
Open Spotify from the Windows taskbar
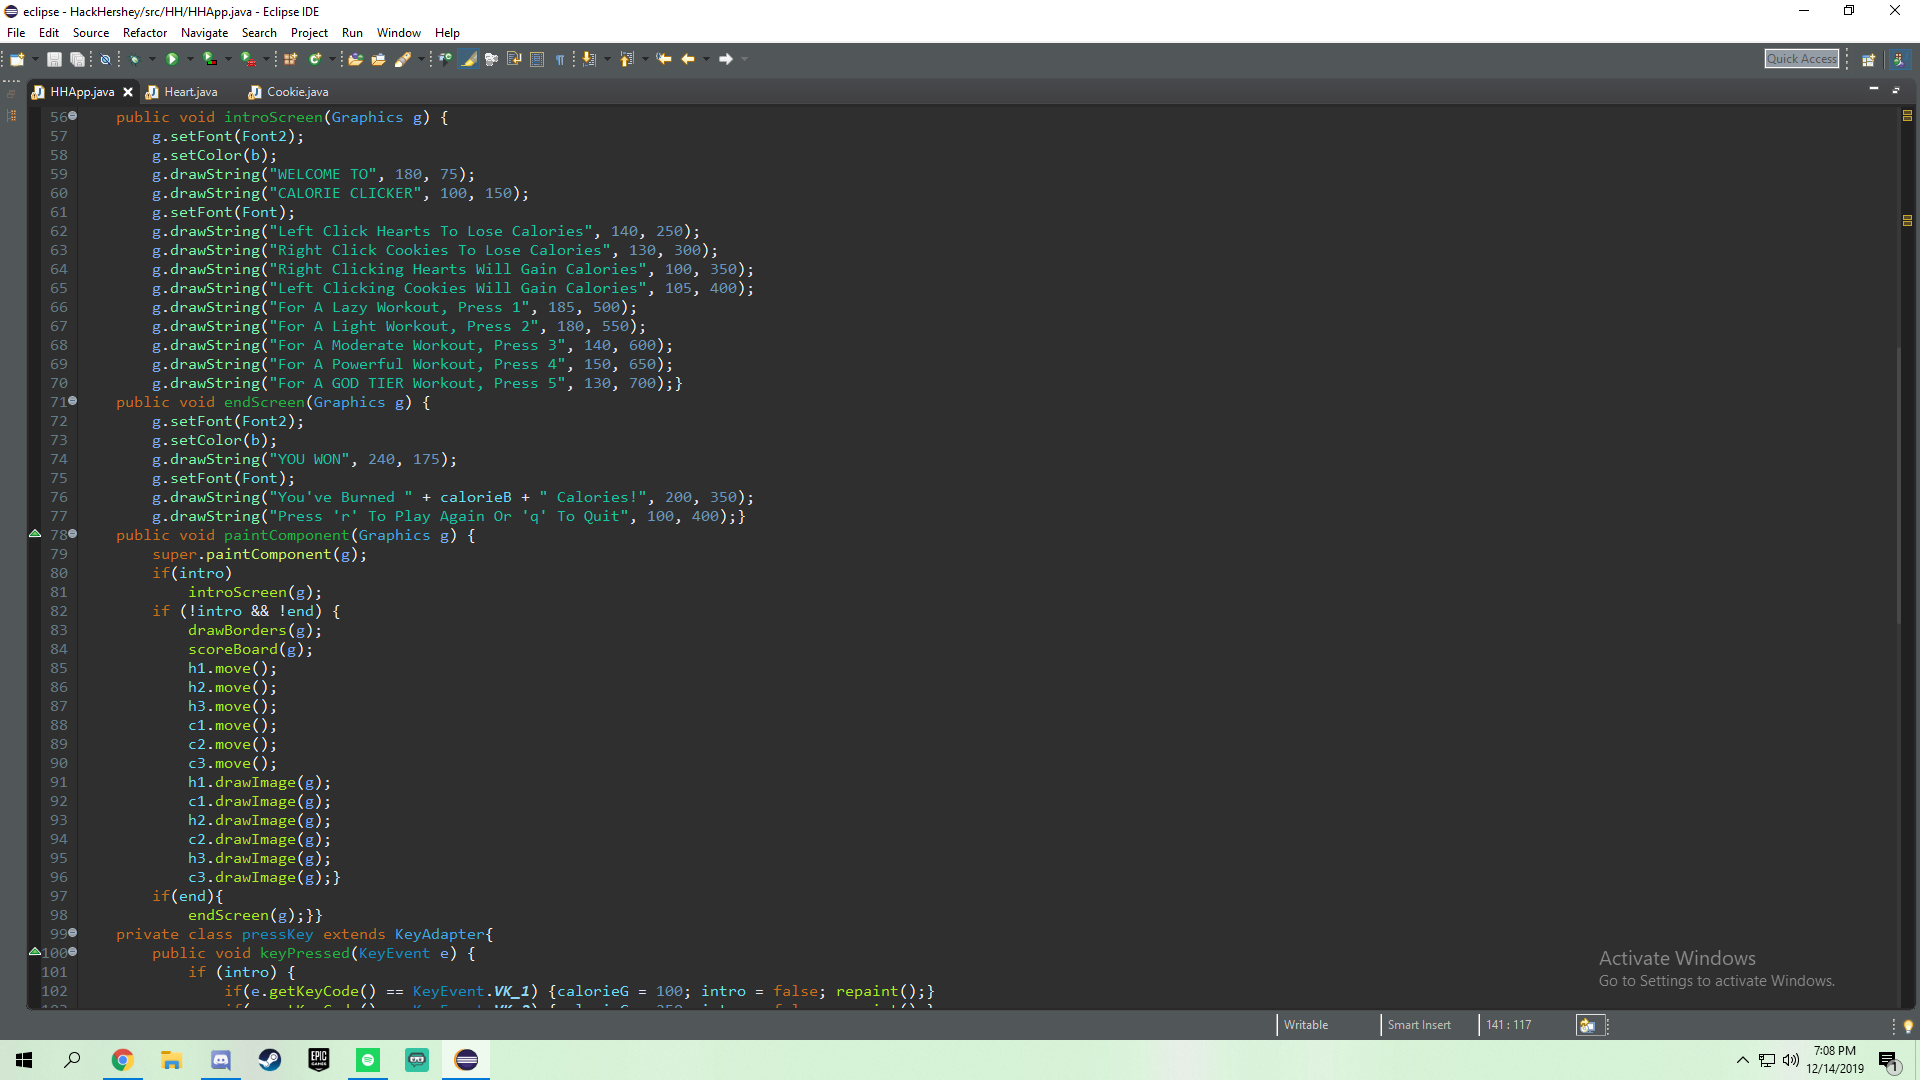click(x=368, y=1060)
